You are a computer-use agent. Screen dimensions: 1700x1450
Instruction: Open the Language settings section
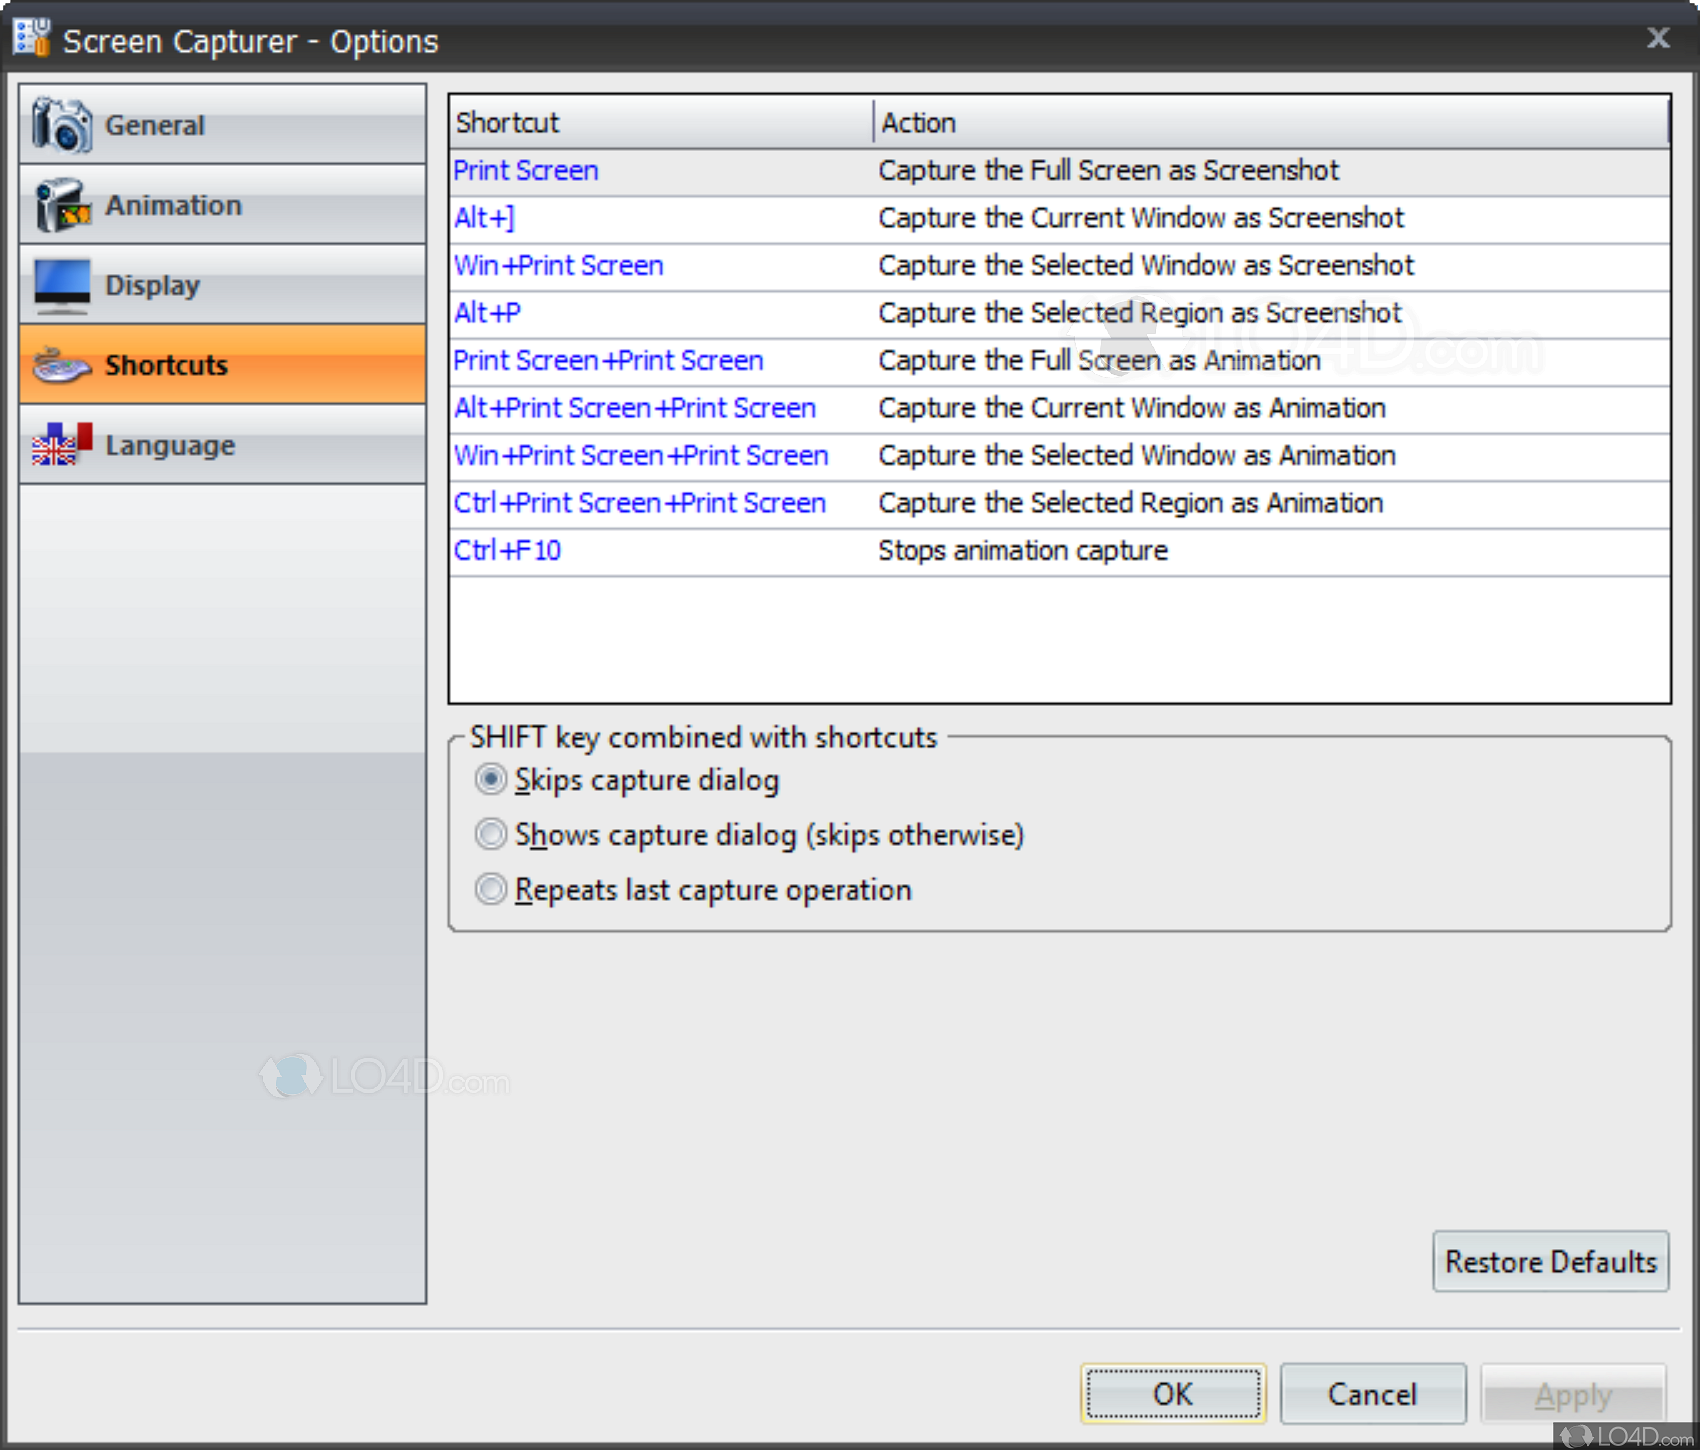click(x=170, y=444)
